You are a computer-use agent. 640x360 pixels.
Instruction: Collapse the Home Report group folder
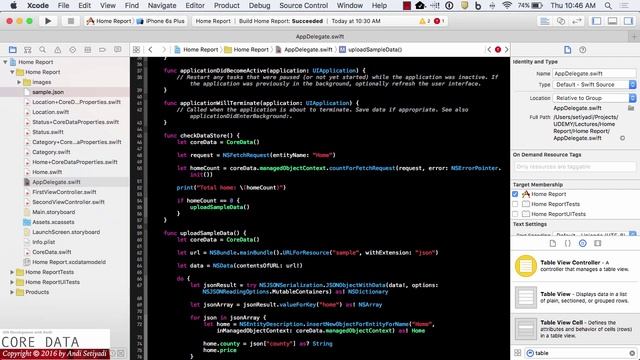pyautogui.click(x=12, y=72)
